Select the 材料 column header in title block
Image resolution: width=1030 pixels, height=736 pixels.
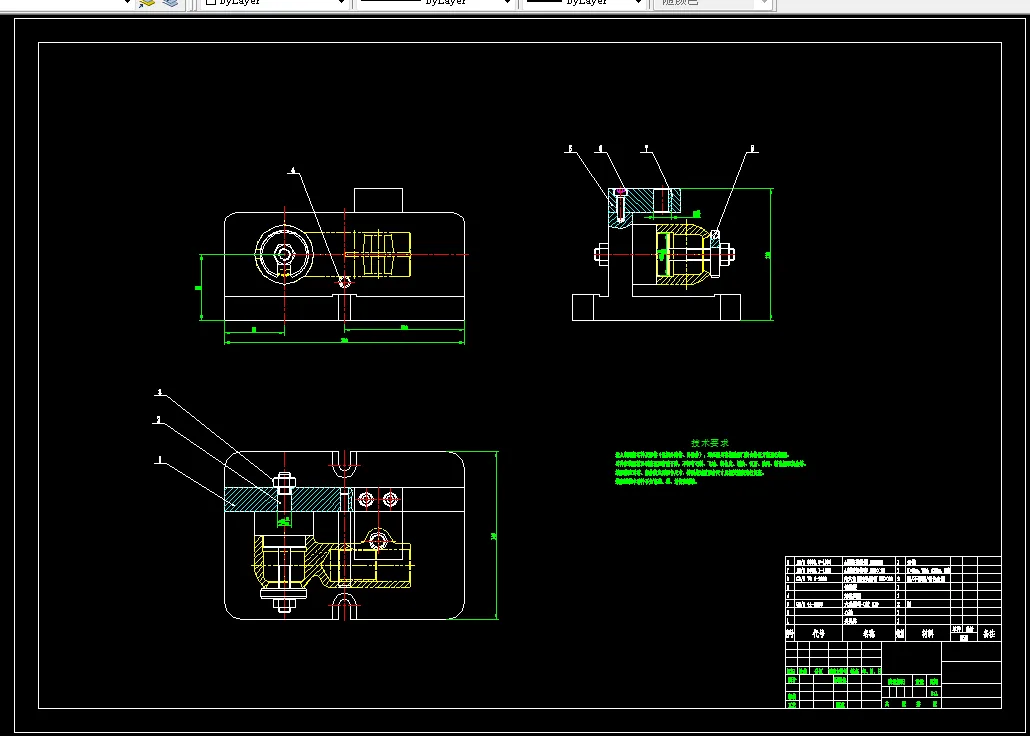[928, 633]
